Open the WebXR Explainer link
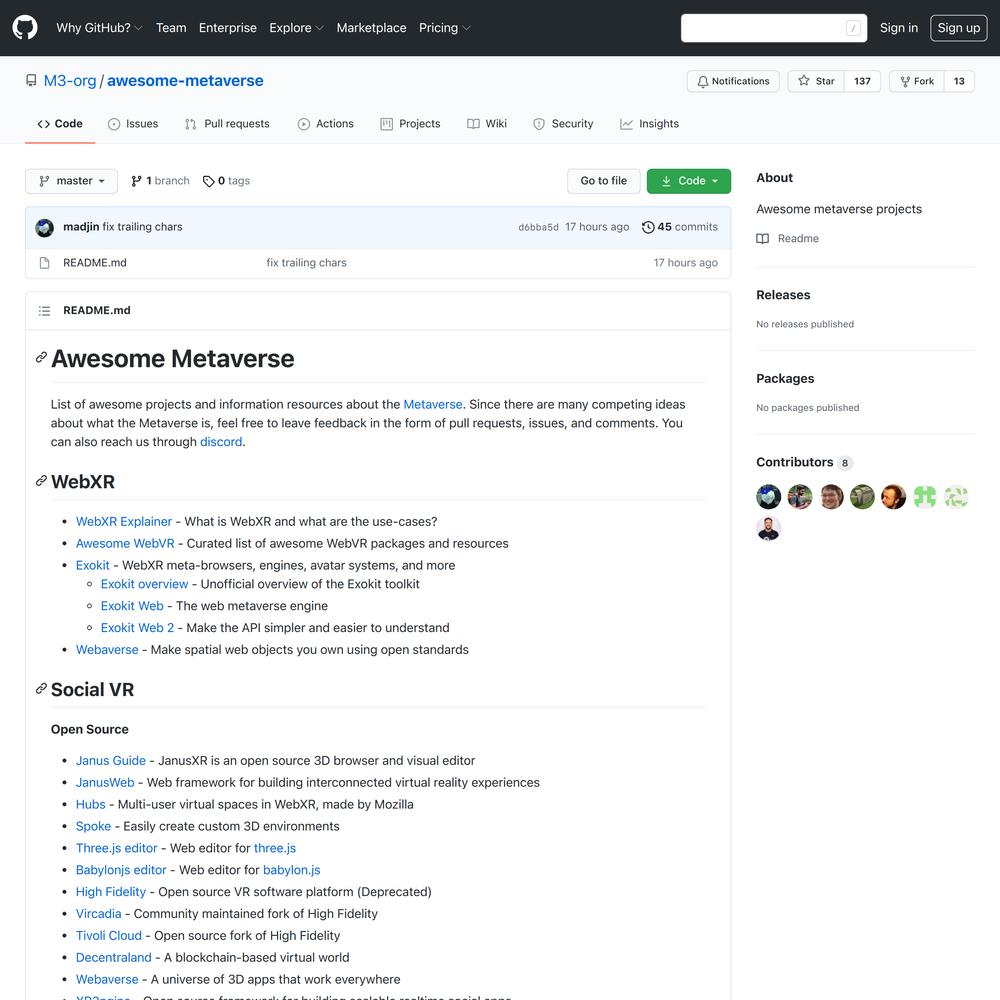Screen dimensions: 1000x1000 124,522
